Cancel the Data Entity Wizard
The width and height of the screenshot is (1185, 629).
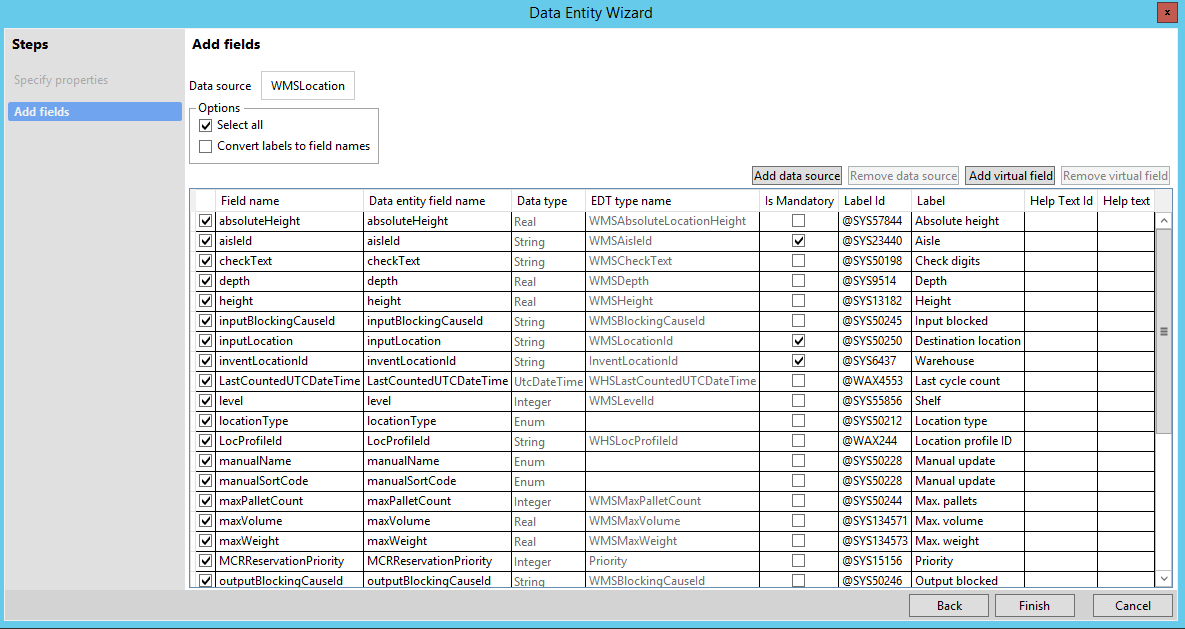click(x=1133, y=606)
